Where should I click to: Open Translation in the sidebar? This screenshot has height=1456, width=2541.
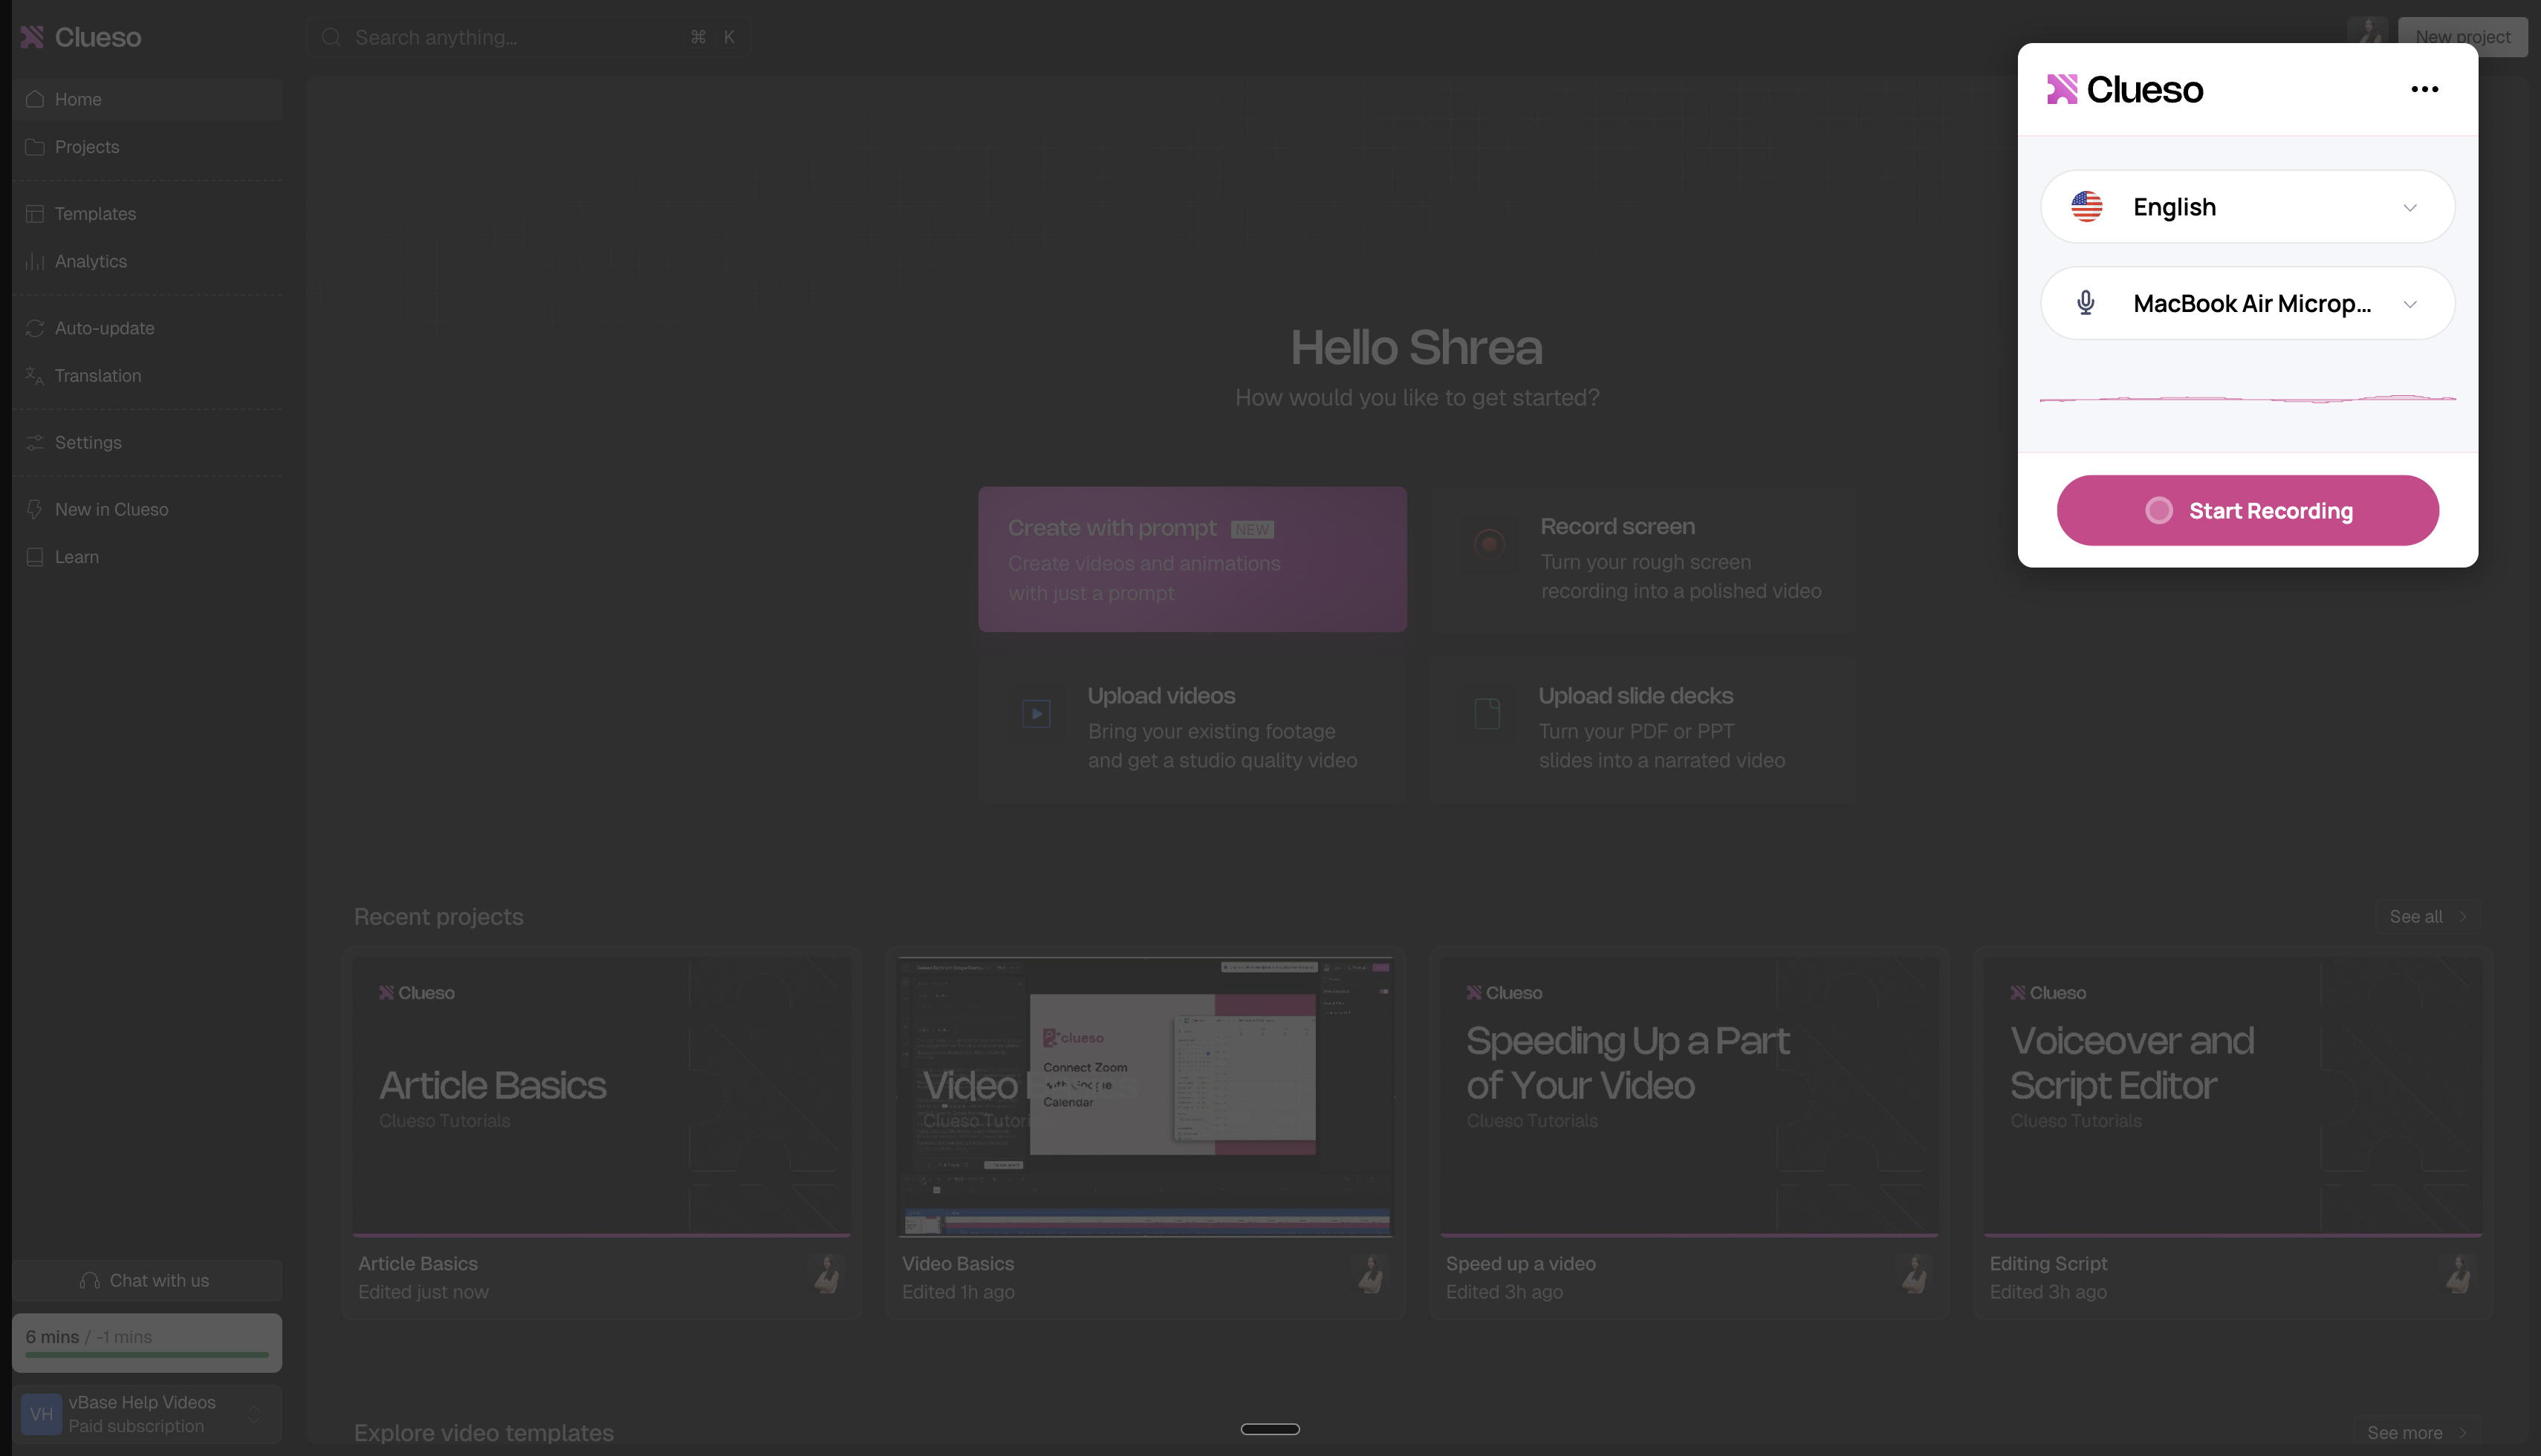click(x=147, y=376)
